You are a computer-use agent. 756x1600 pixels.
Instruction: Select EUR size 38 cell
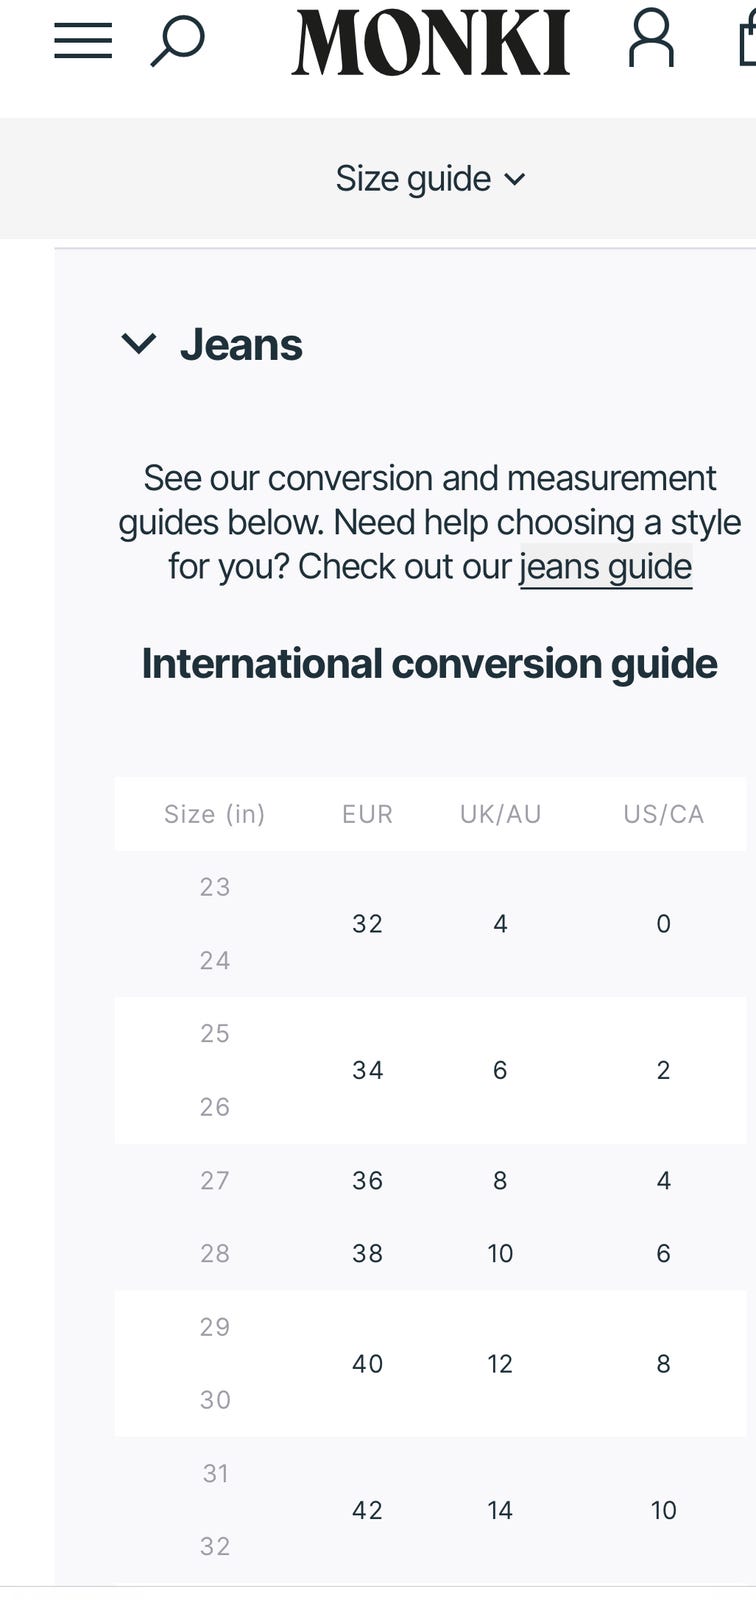pyautogui.click(x=367, y=1253)
